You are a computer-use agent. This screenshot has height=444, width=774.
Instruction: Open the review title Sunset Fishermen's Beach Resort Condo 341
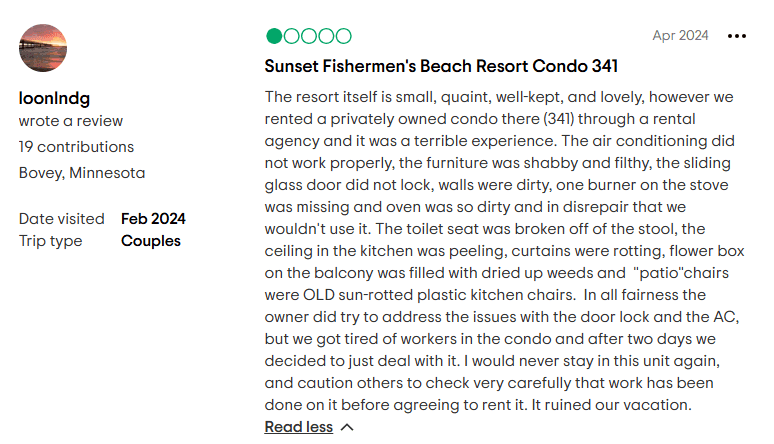click(441, 67)
